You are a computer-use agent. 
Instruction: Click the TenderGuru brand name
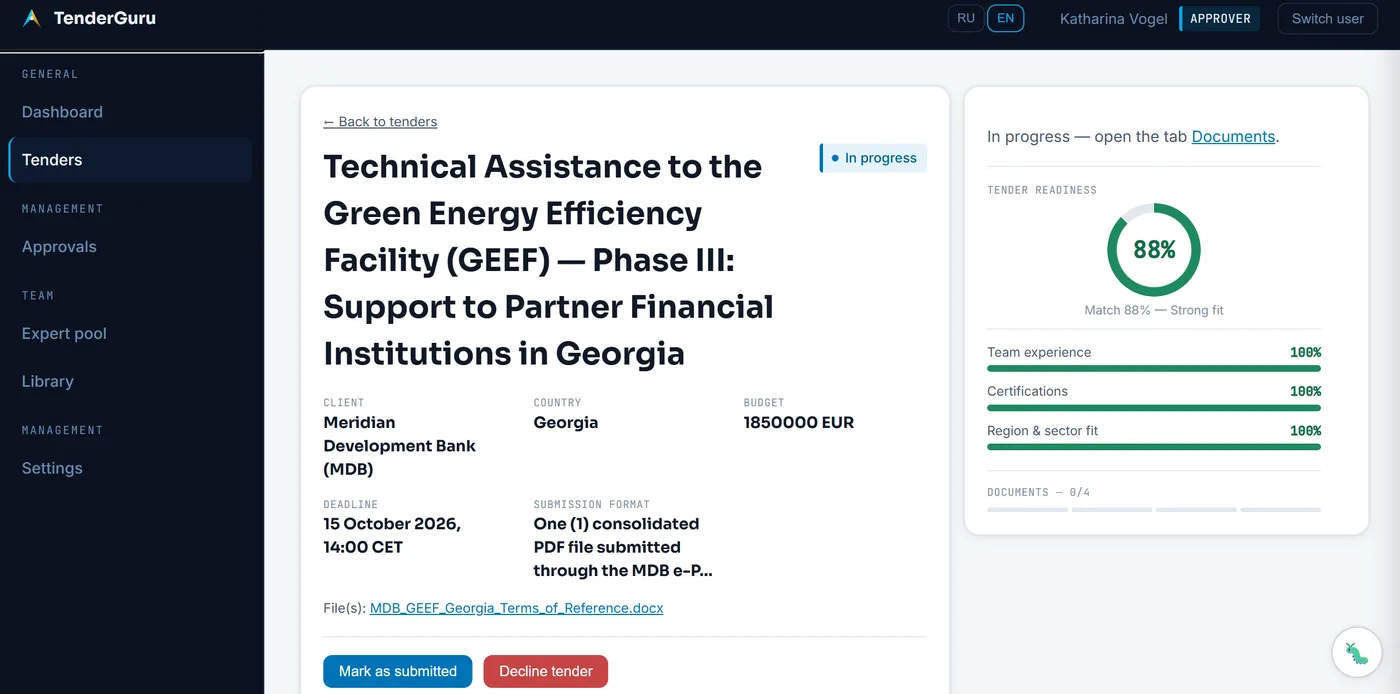point(105,18)
